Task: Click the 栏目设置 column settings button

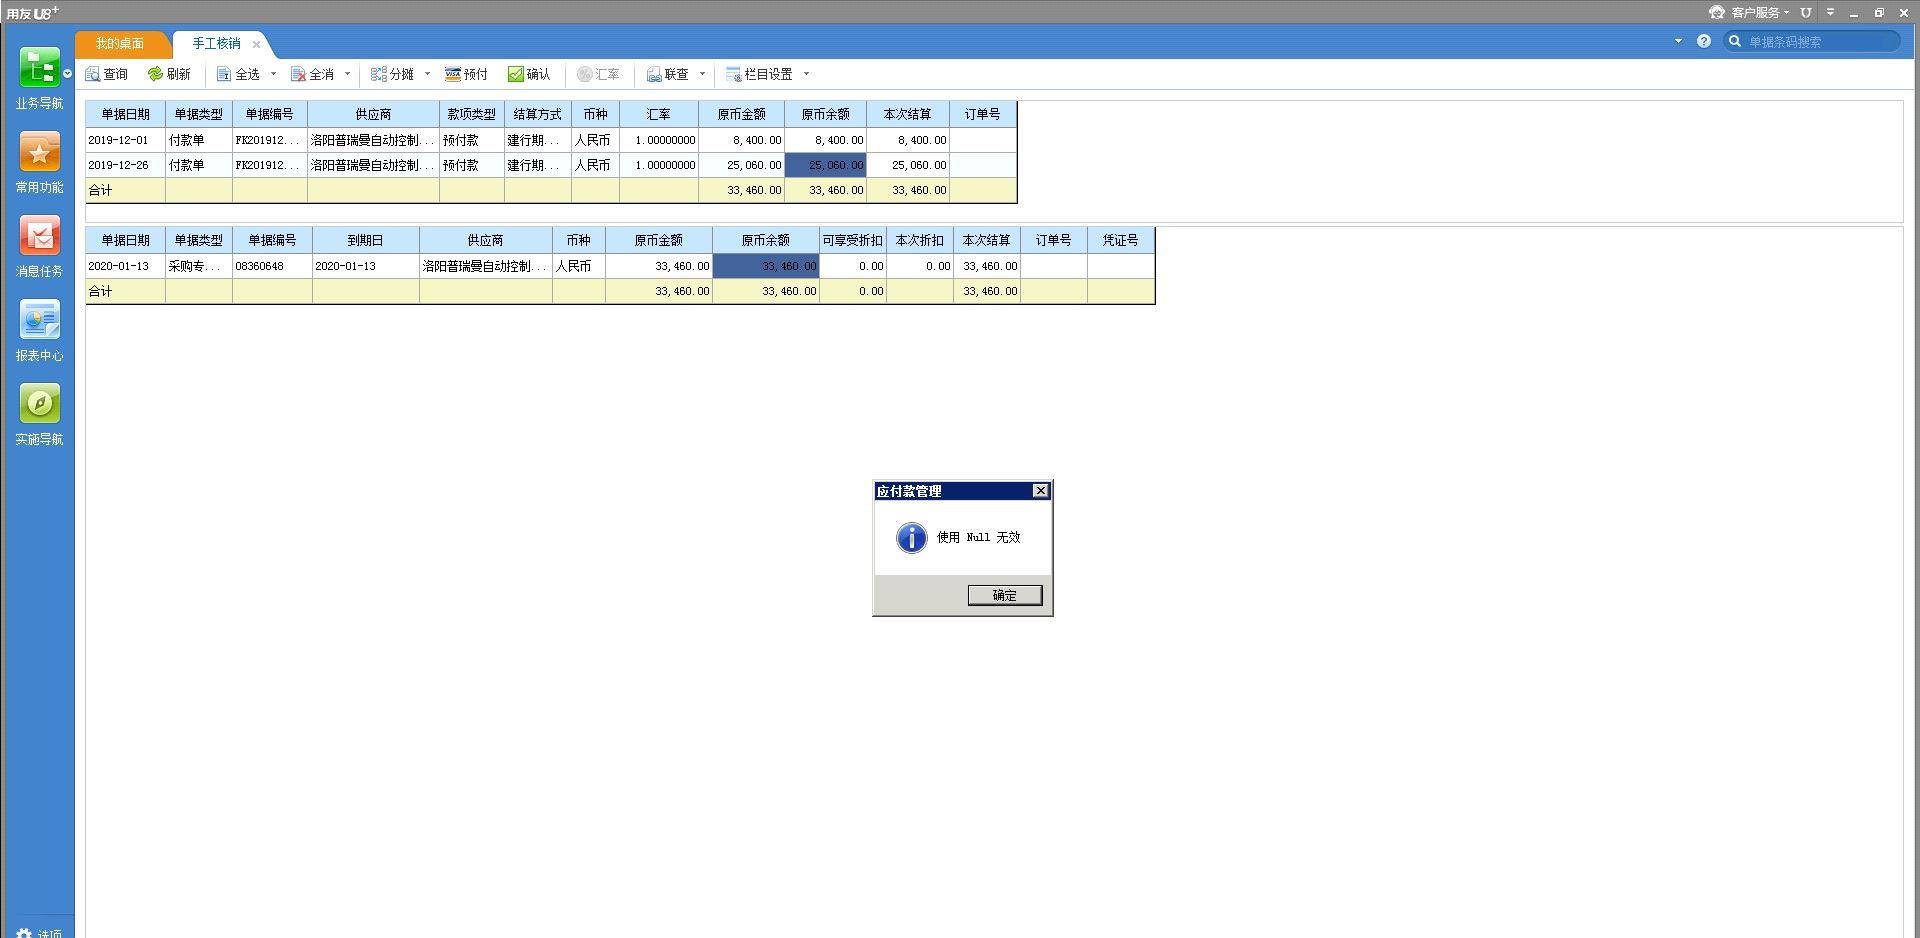Action: click(x=759, y=74)
